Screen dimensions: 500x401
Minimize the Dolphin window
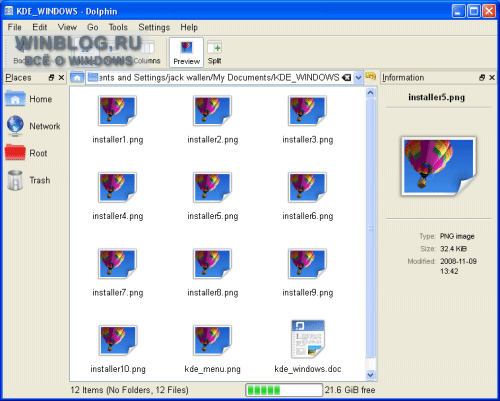pos(458,11)
